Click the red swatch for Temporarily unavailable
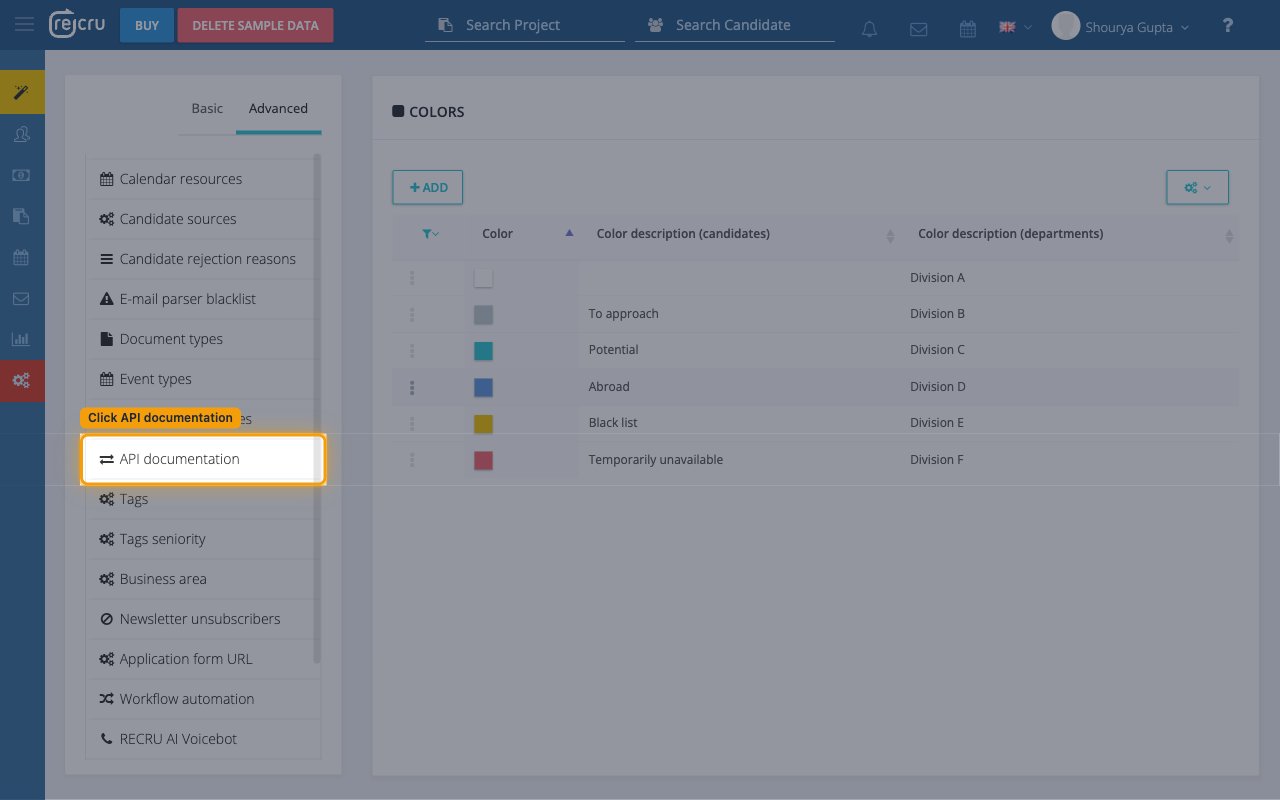Image resolution: width=1280 pixels, height=800 pixels. coord(483,460)
